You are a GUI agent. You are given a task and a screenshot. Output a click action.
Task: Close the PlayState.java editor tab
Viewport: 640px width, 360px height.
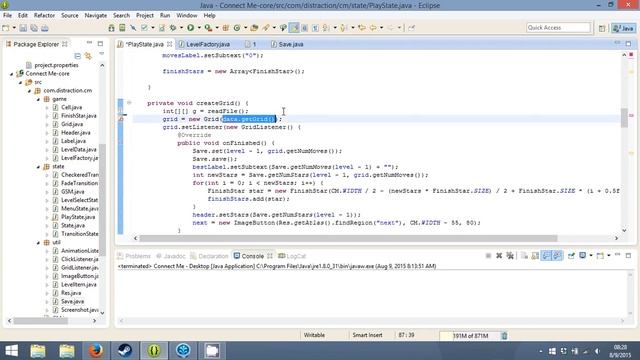pyautogui.click(x=169, y=44)
